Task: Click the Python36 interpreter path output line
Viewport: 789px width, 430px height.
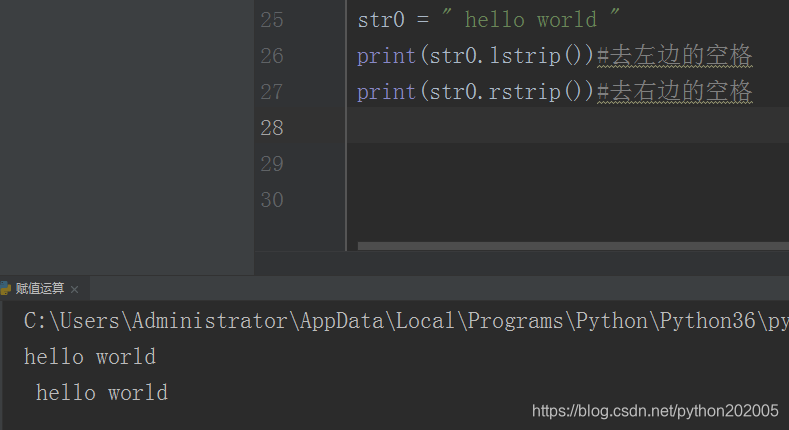Action: tap(406, 321)
